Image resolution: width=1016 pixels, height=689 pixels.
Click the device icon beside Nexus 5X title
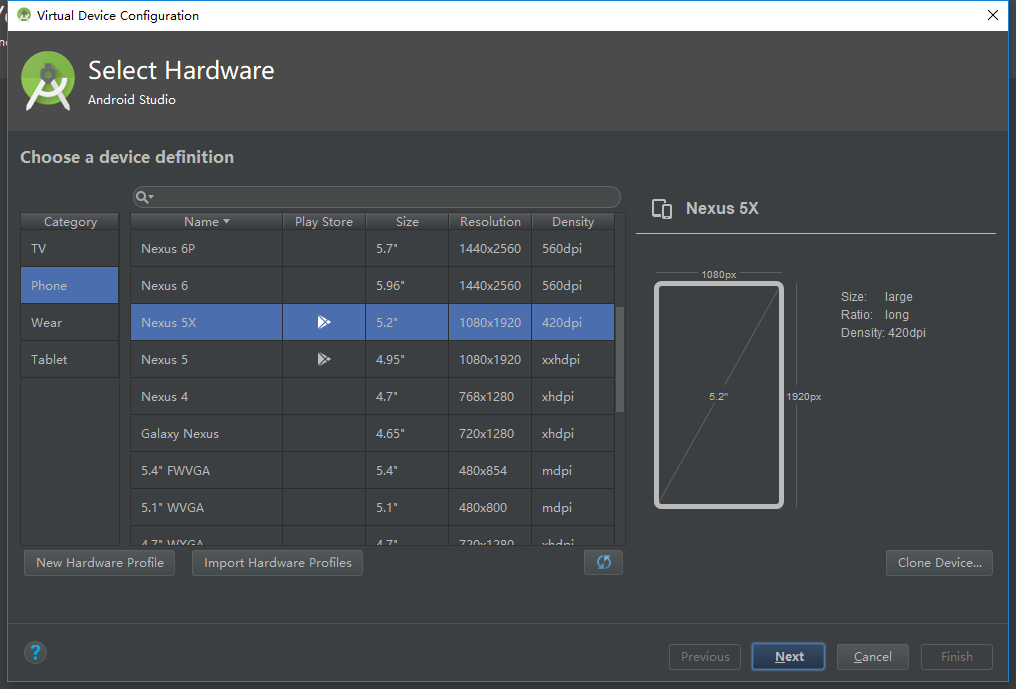click(662, 209)
